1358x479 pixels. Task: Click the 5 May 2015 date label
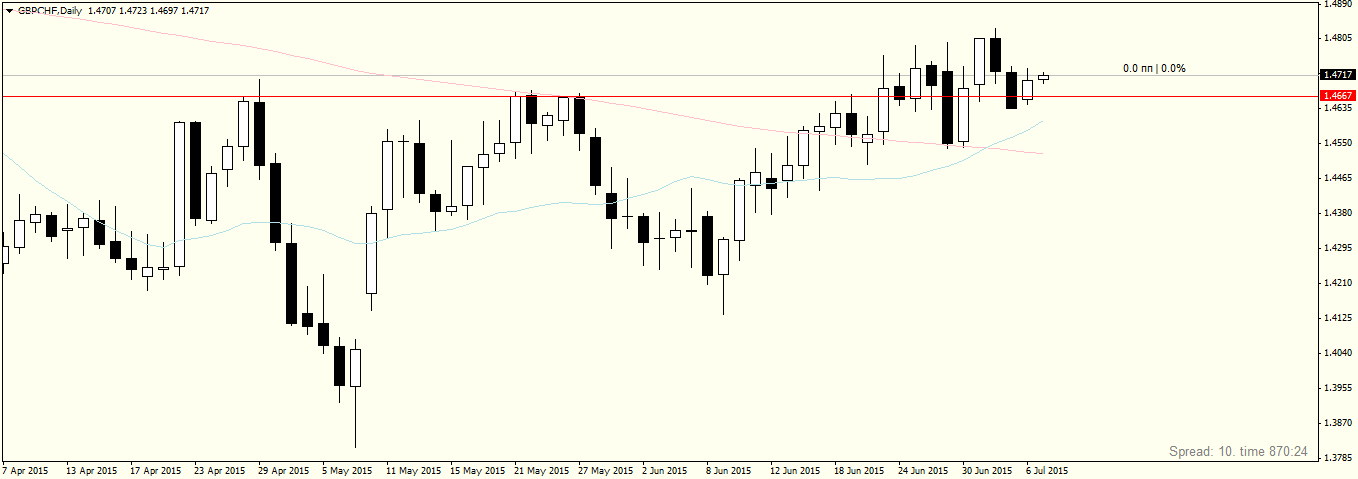[346, 470]
